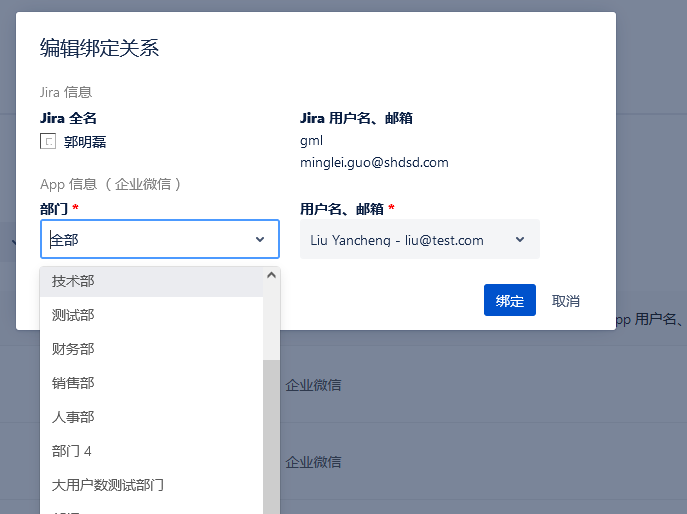
Task: Click the 取消 button to cancel
Action: (x=566, y=301)
